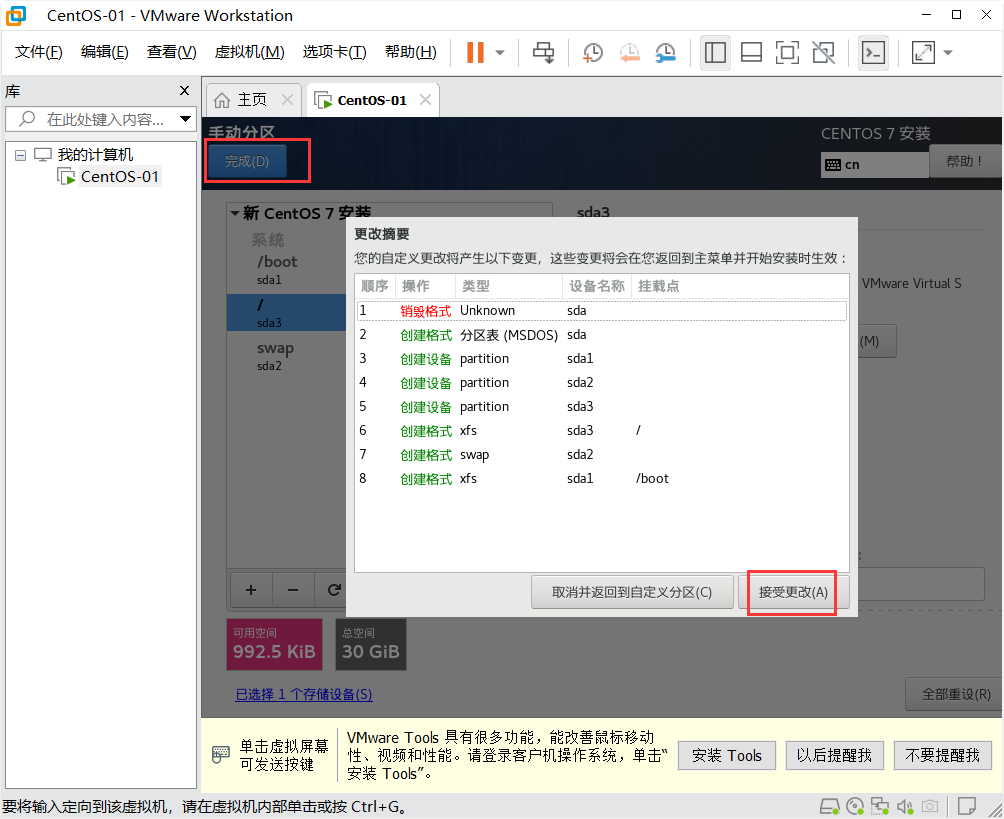Viewport: 1004px width, 819px height.
Task: Take a snapshot of the virtual machine
Action: 592,52
